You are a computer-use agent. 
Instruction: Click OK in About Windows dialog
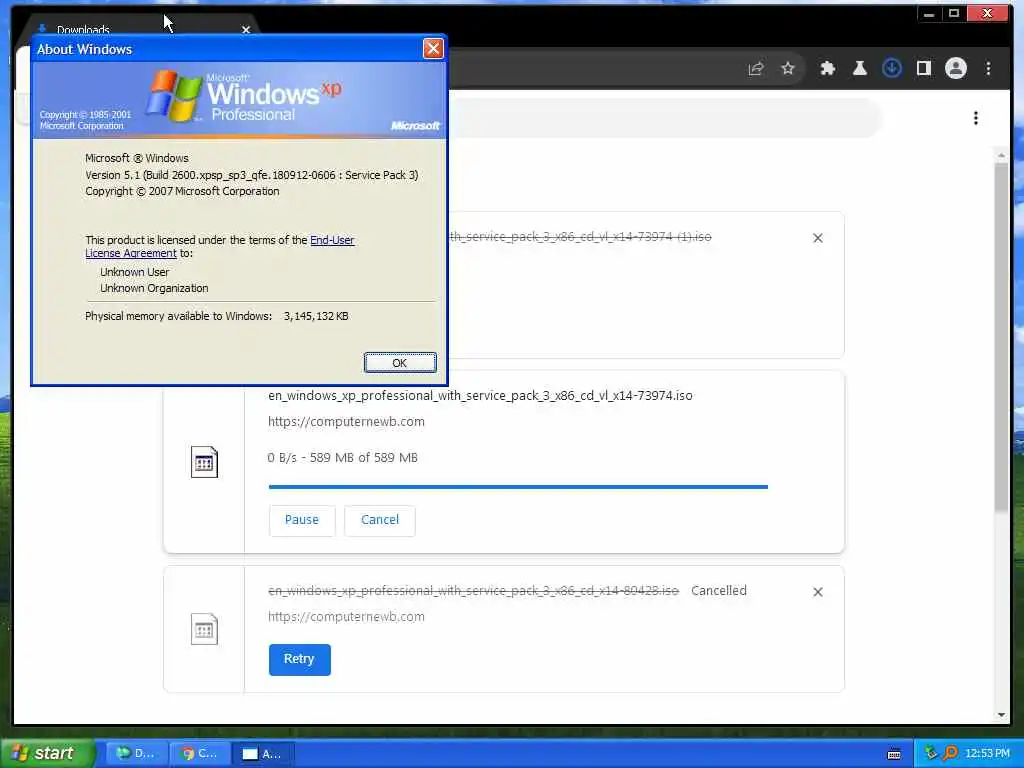(x=400, y=363)
